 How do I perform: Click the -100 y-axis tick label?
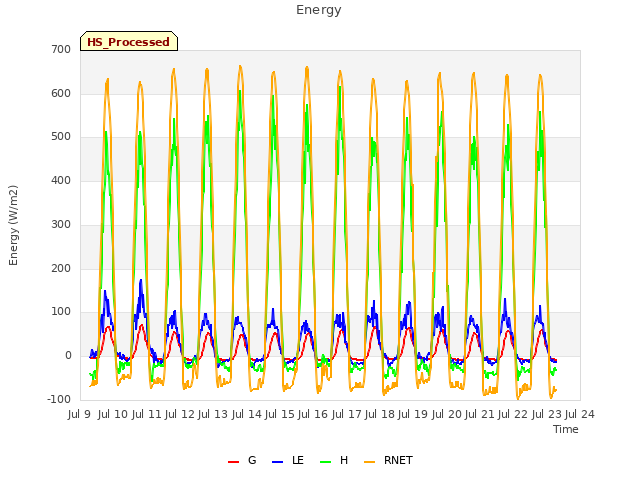coord(59,399)
